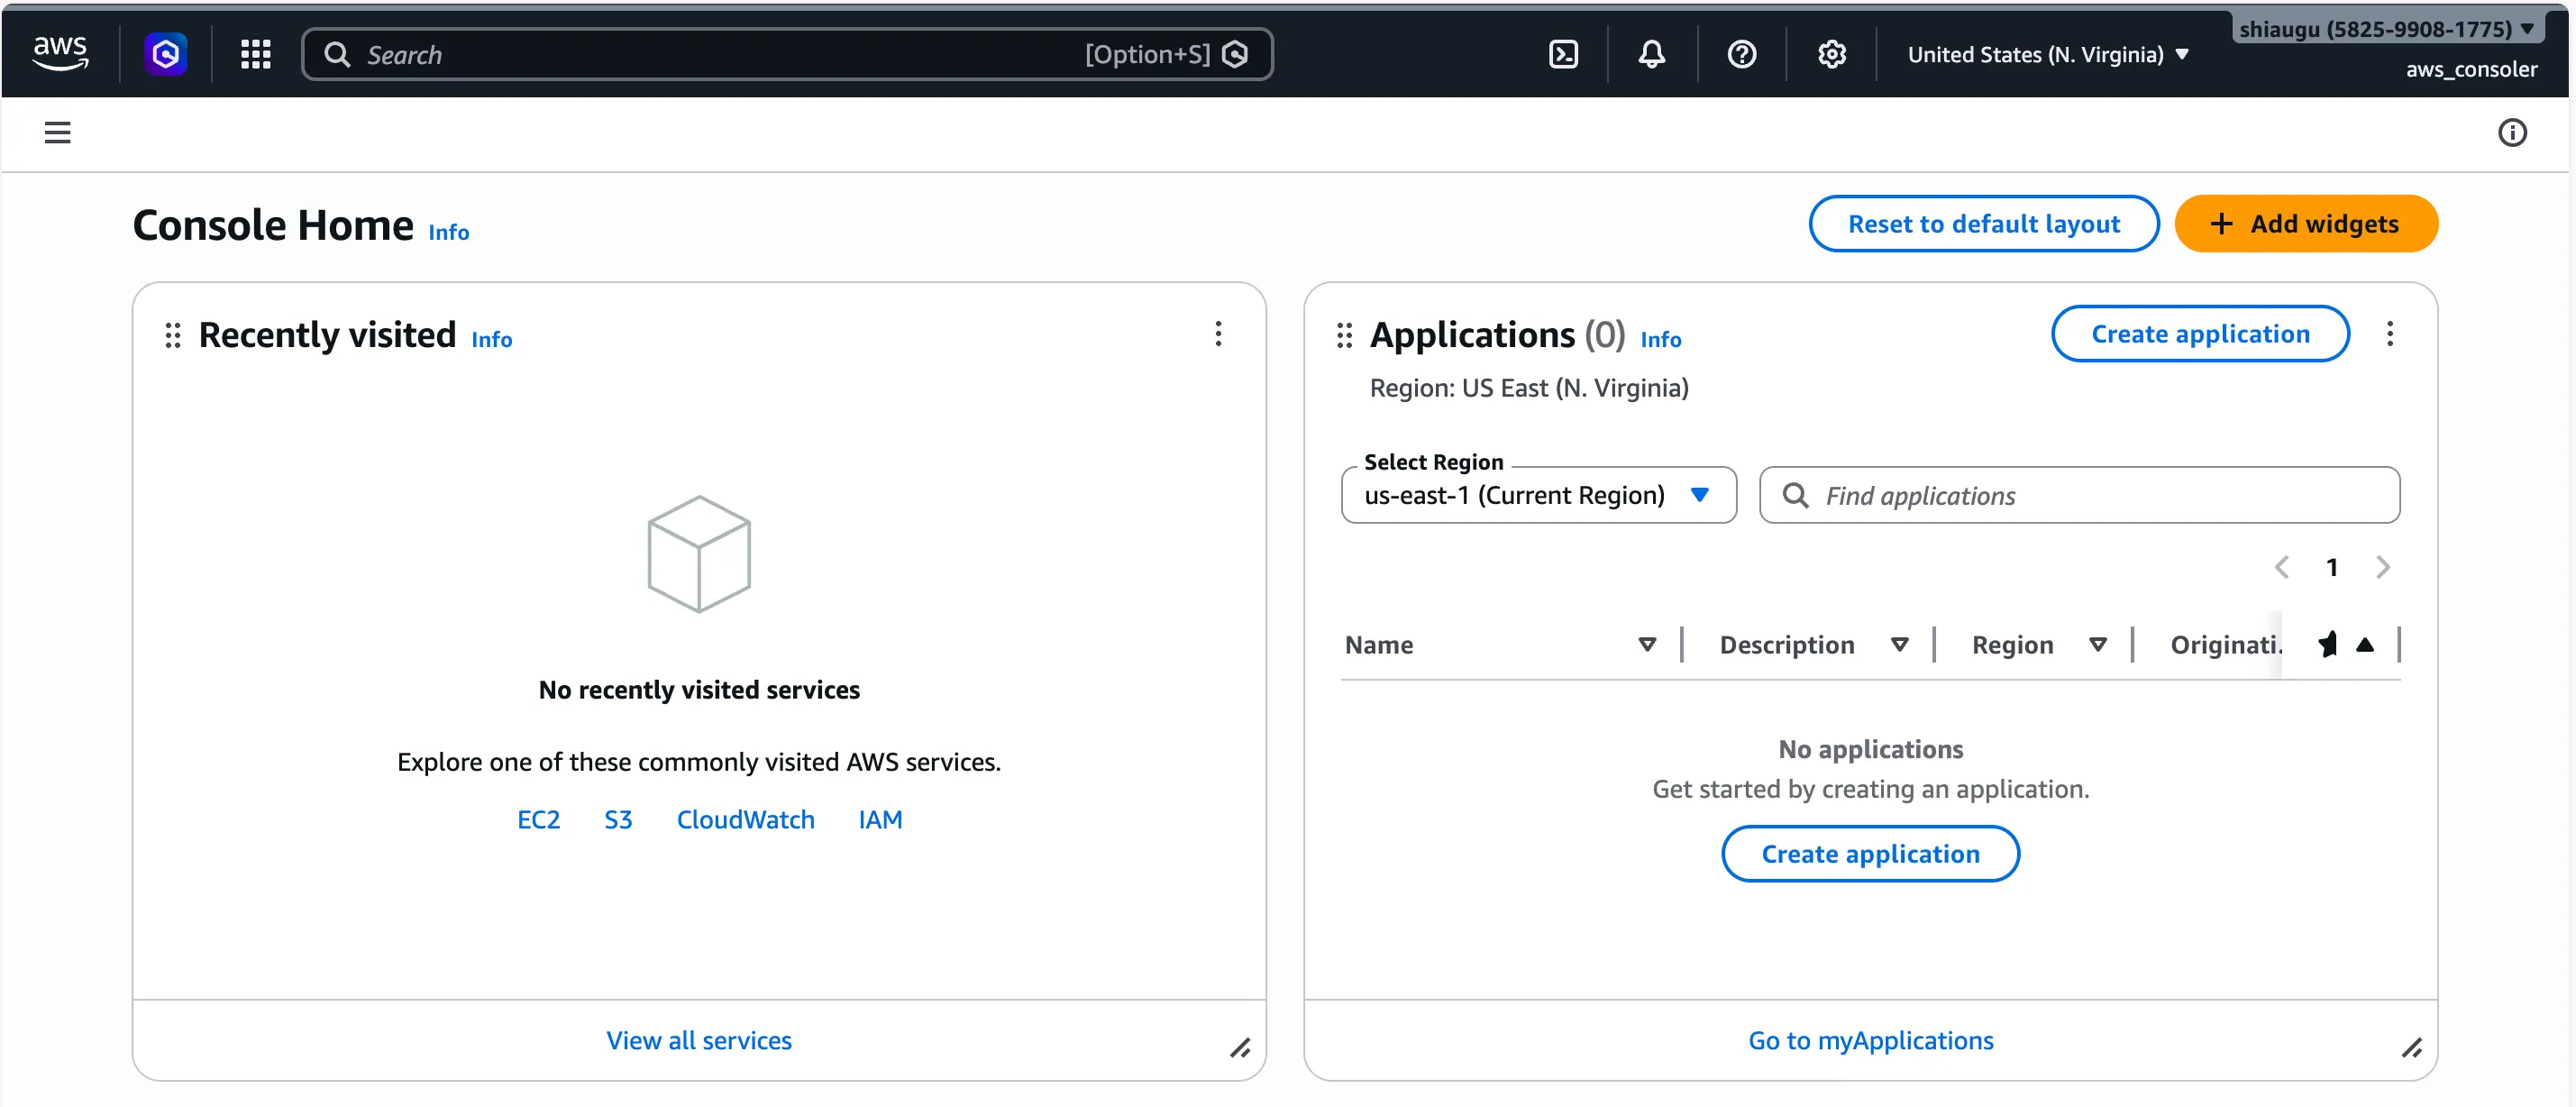Screen dimensions: 2576x1107
Task: Open the EC2 service link
Action: [538, 820]
